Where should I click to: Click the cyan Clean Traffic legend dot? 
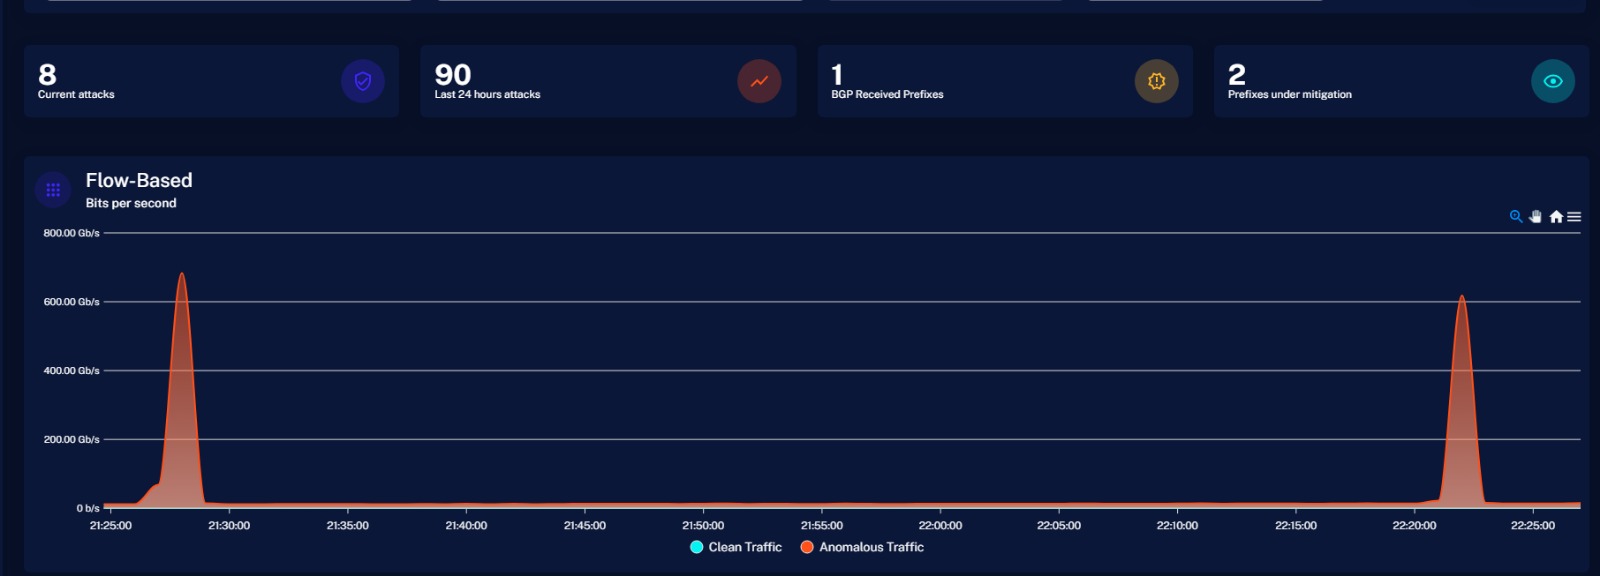click(x=697, y=547)
